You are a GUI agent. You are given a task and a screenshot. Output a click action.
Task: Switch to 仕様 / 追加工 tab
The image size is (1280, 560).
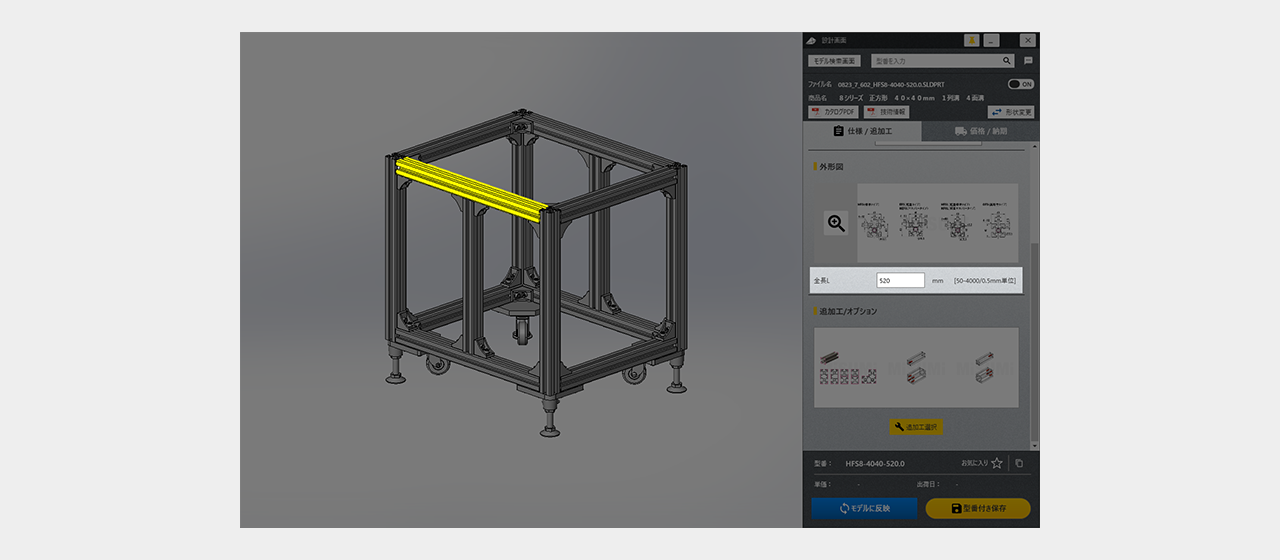862,131
